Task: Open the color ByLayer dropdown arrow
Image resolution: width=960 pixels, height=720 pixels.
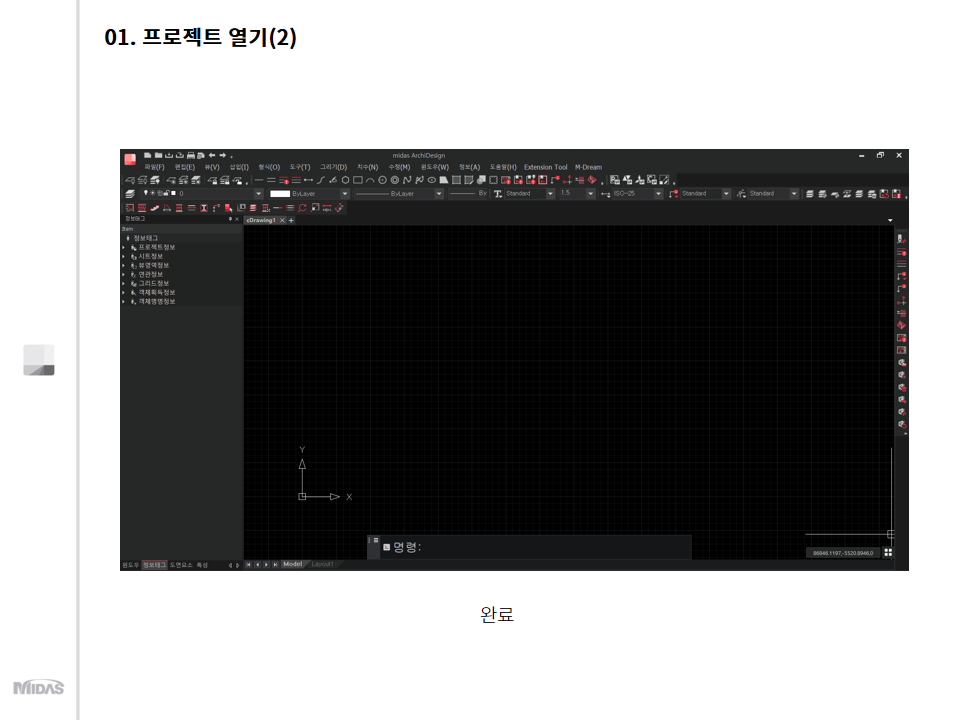Action: (x=345, y=193)
